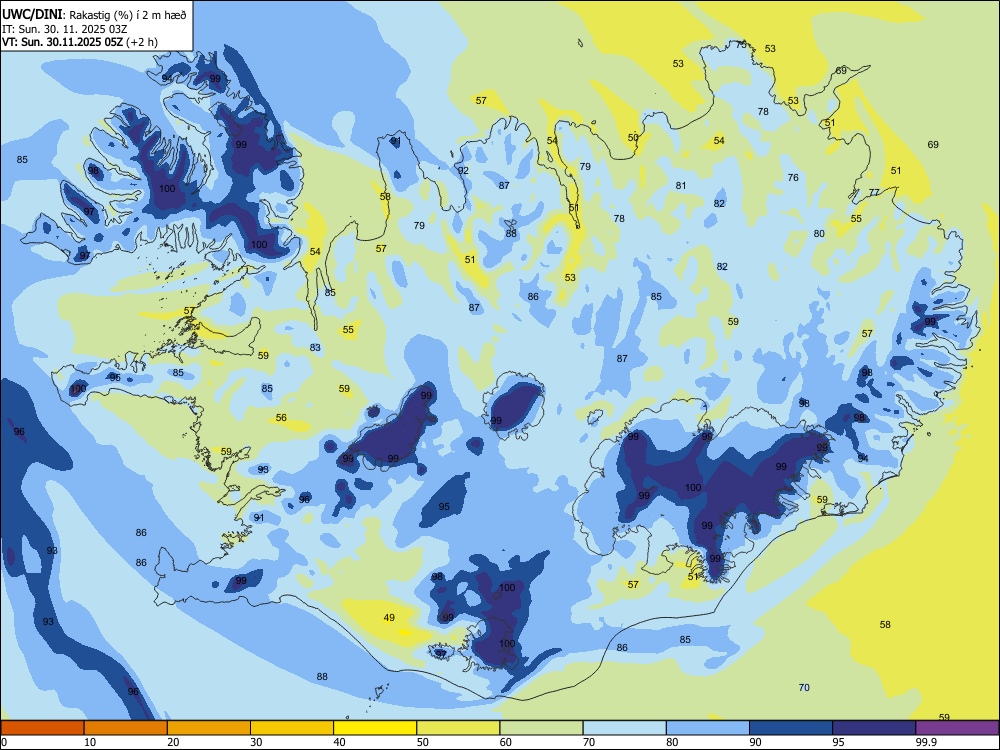Click the humidity value "76" on the map

[793, 177]
